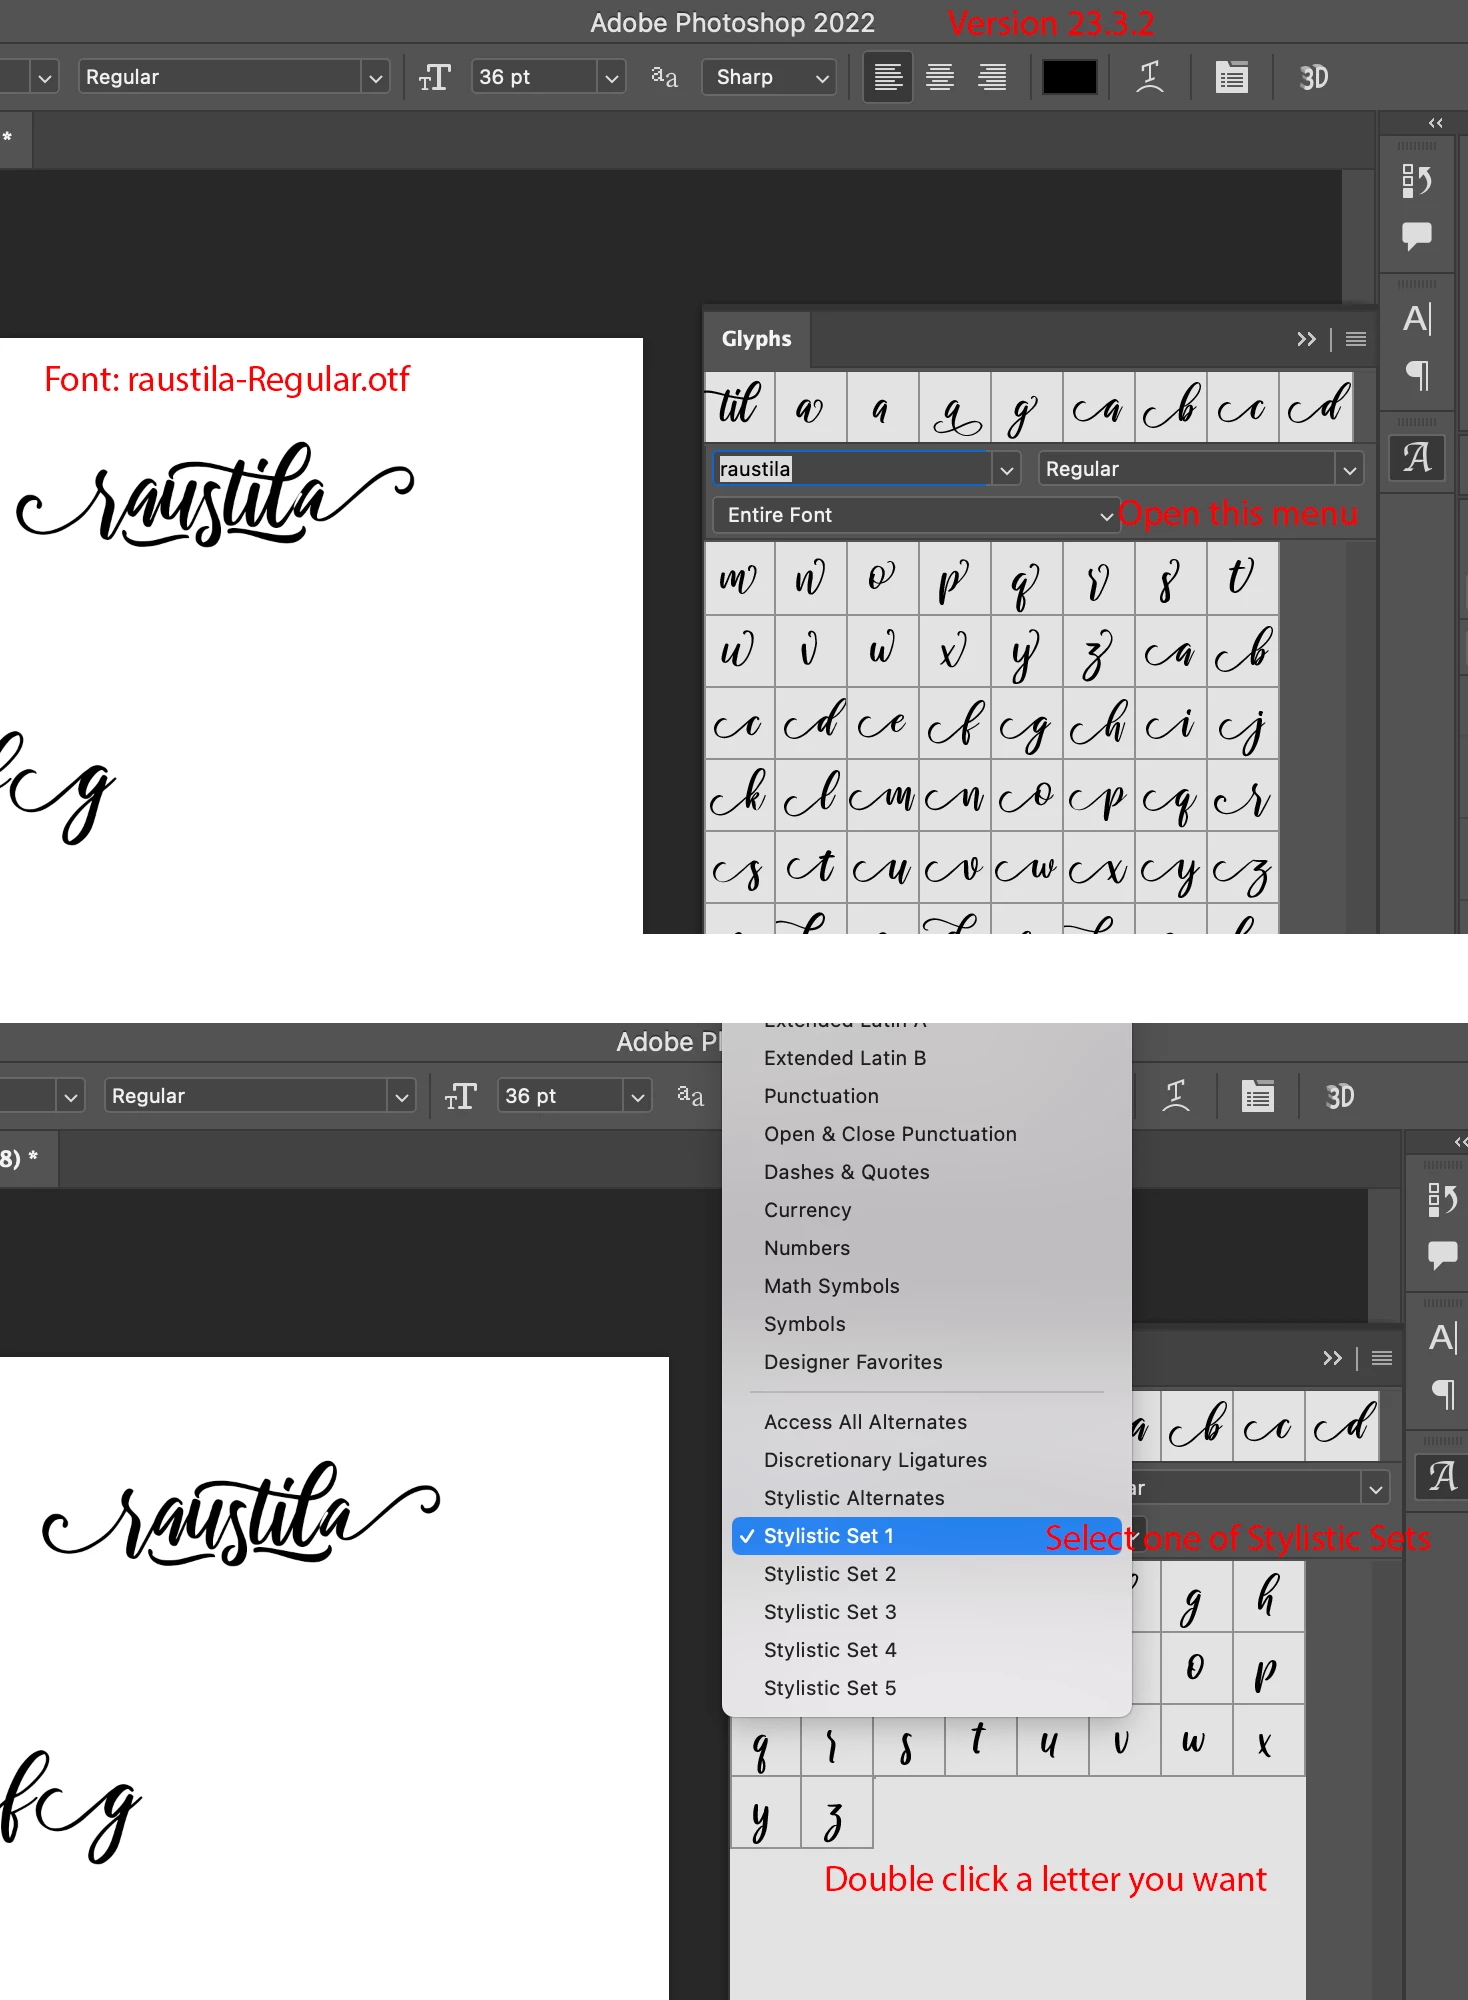The image size is (1468, 2000).
Task: Click the 3D button in bottom screenshot toolbar
Action: (x=1340, y=1096)
